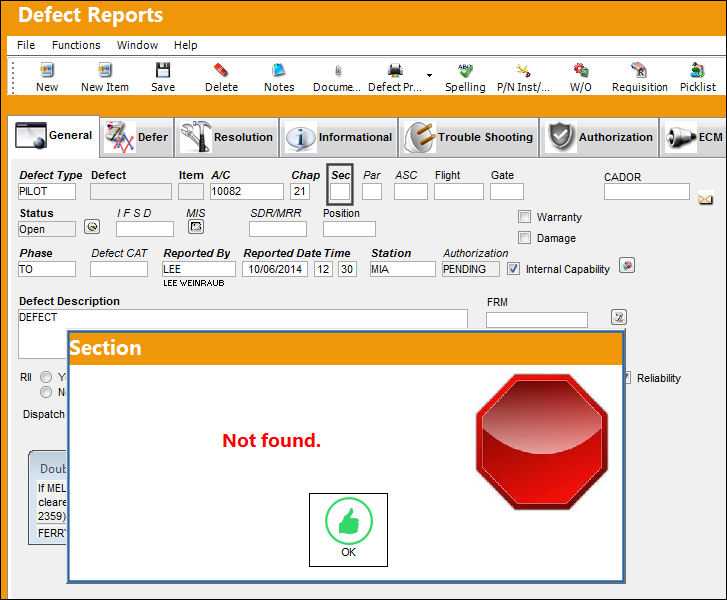
Task: Open the Documents paperclip icon
Action: click(338, 71)
